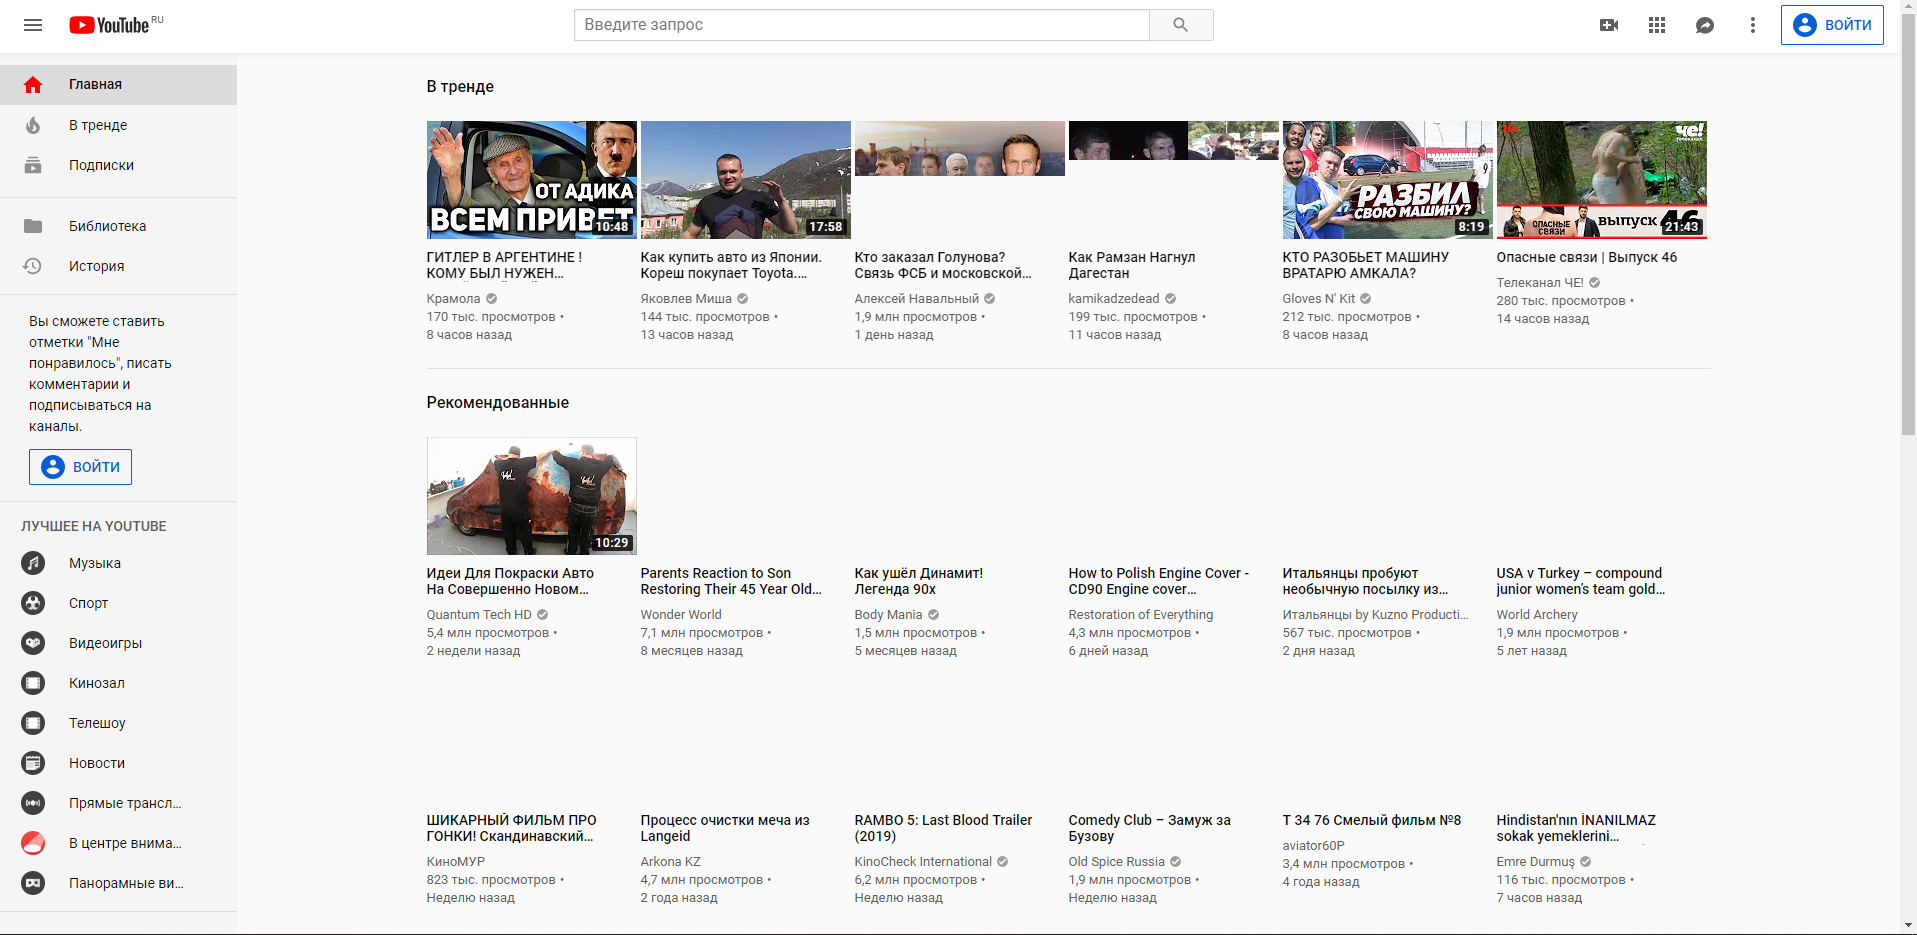This screenshot has width=1917, height=935.
Task: Open video title Comedy Club – Замуж за Бузову
Action: (1150, 828)
